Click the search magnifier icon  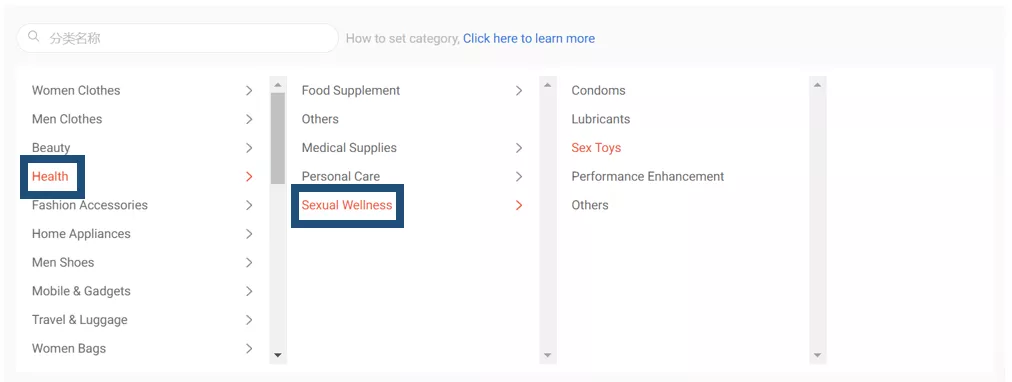(x=34, y=37)
